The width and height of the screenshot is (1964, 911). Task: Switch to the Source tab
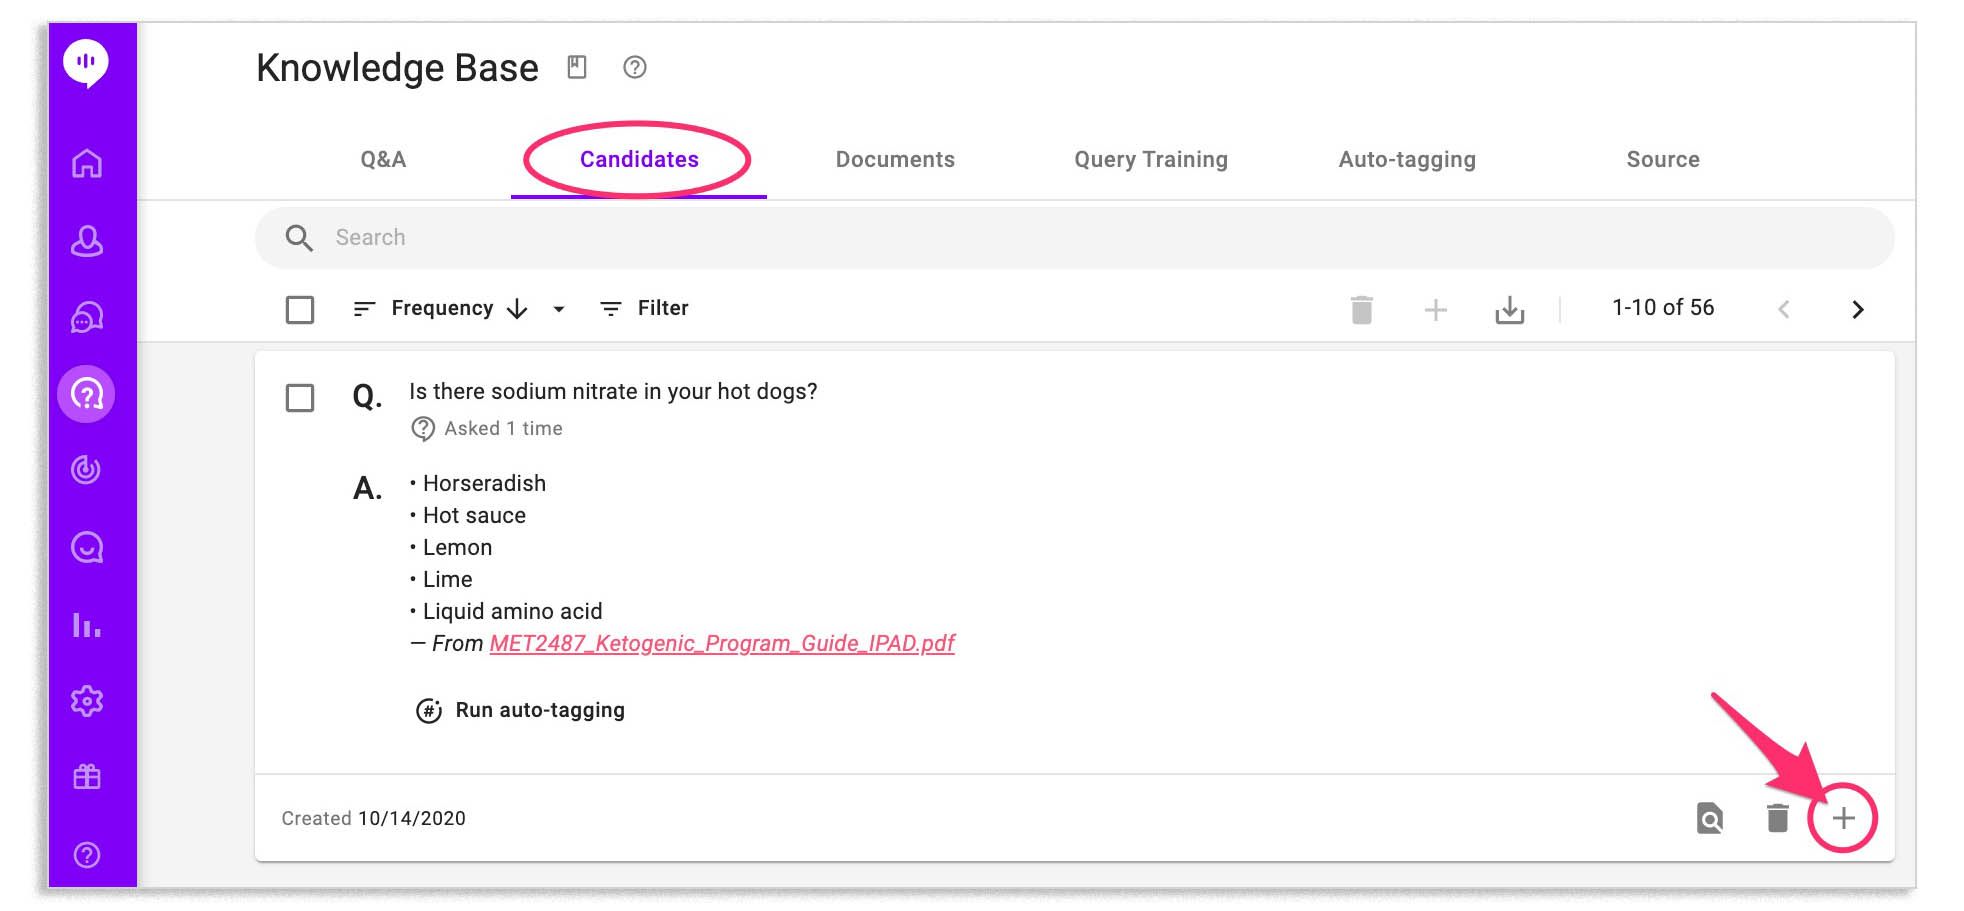click(1663, 159)
